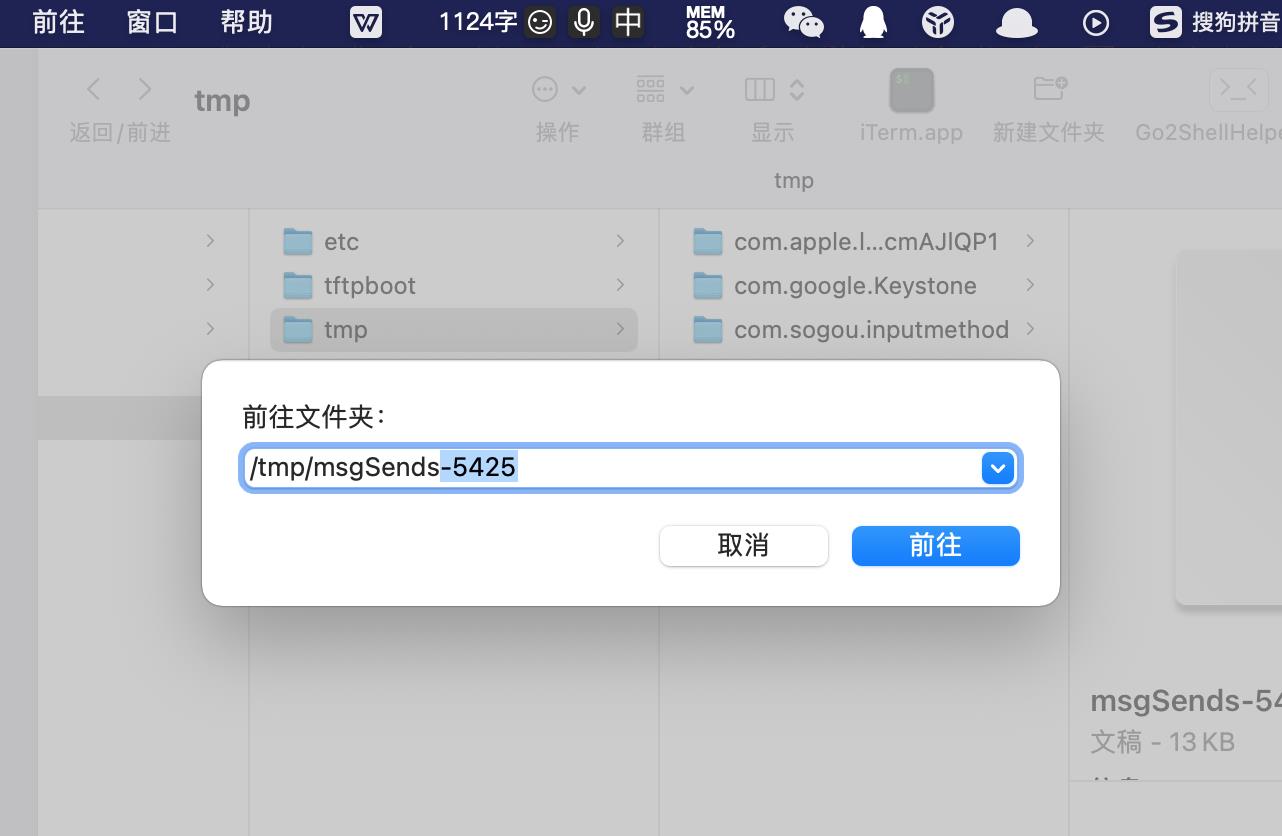Expand the com.apple.l...cmAJIQP1 chevron
Screen dimensions: 1282x836
pyautogui.click(x=1030, y=241)
